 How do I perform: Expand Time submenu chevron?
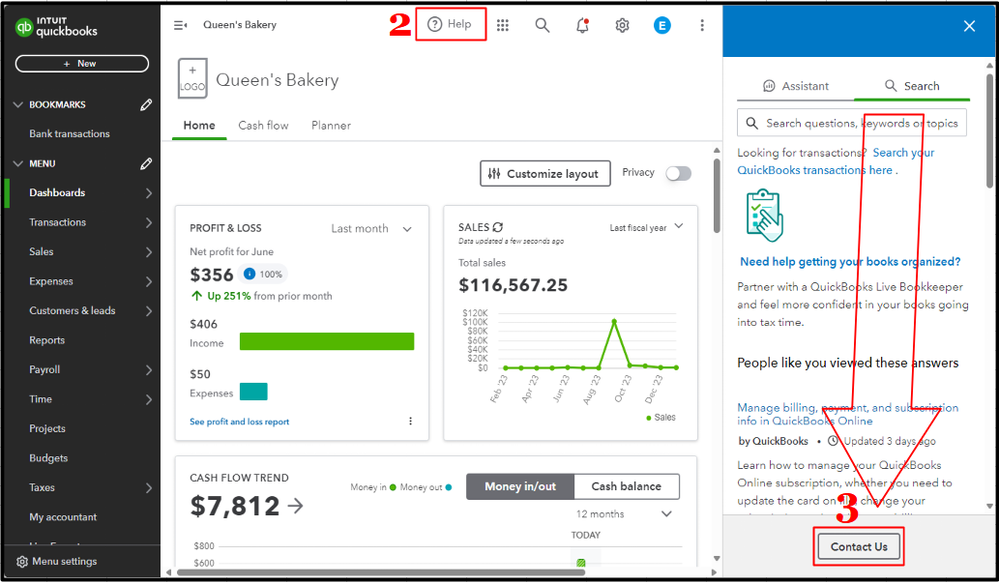point(148,400)
